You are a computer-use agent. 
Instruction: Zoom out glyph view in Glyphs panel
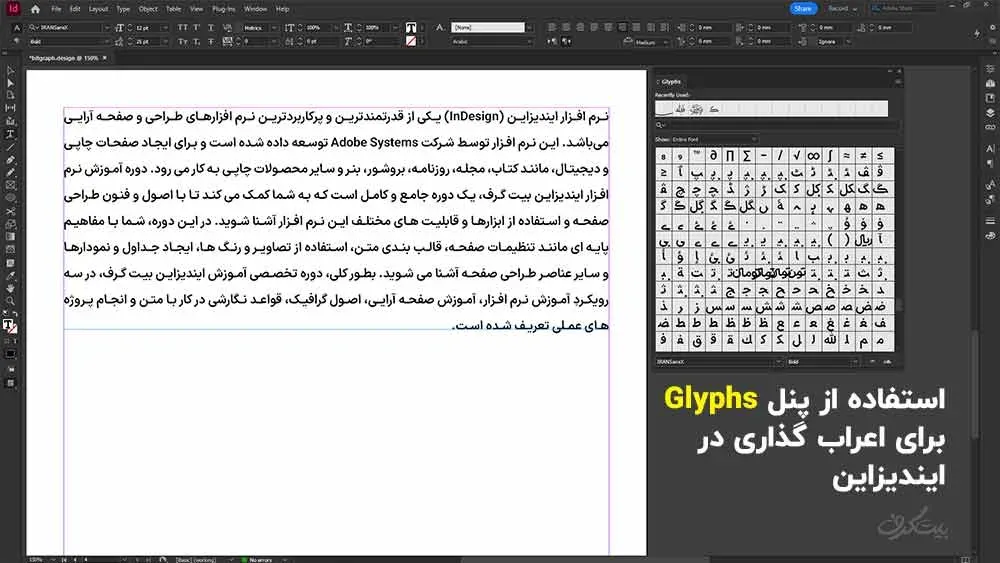872,362
